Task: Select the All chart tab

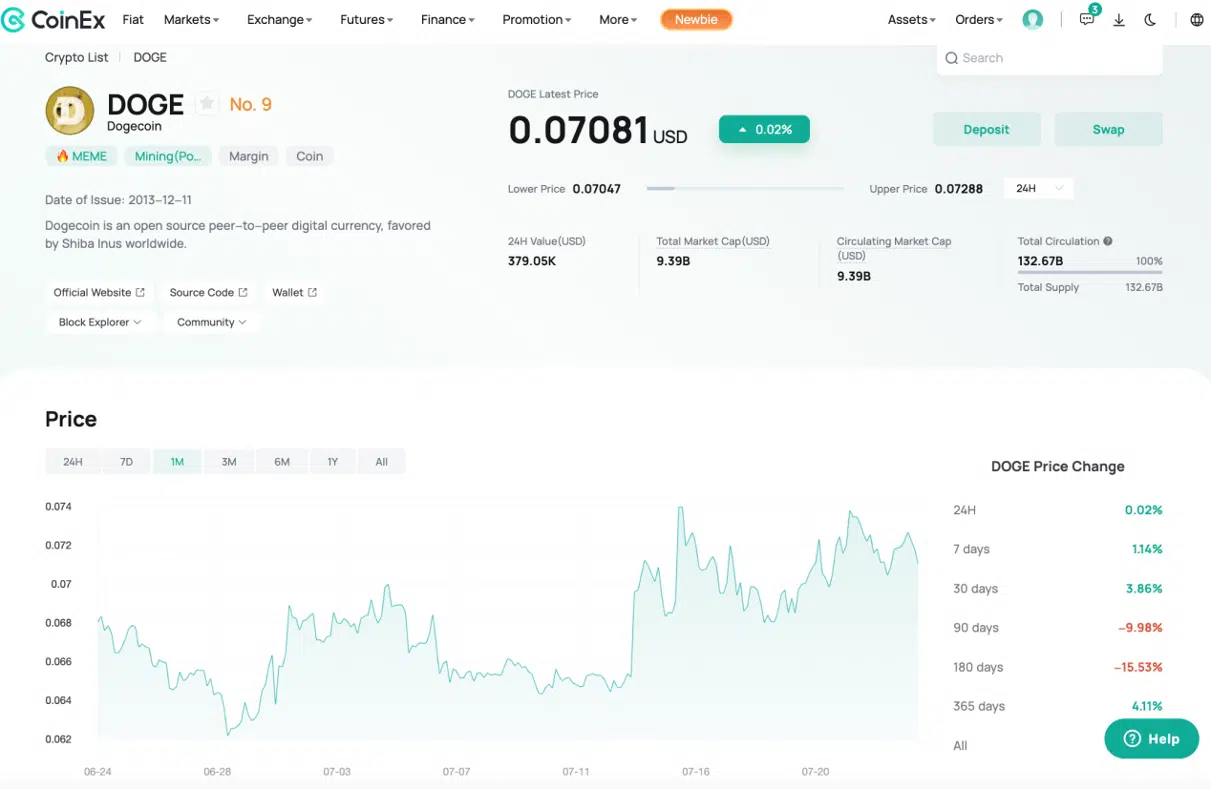Action: tap(381, 461)
